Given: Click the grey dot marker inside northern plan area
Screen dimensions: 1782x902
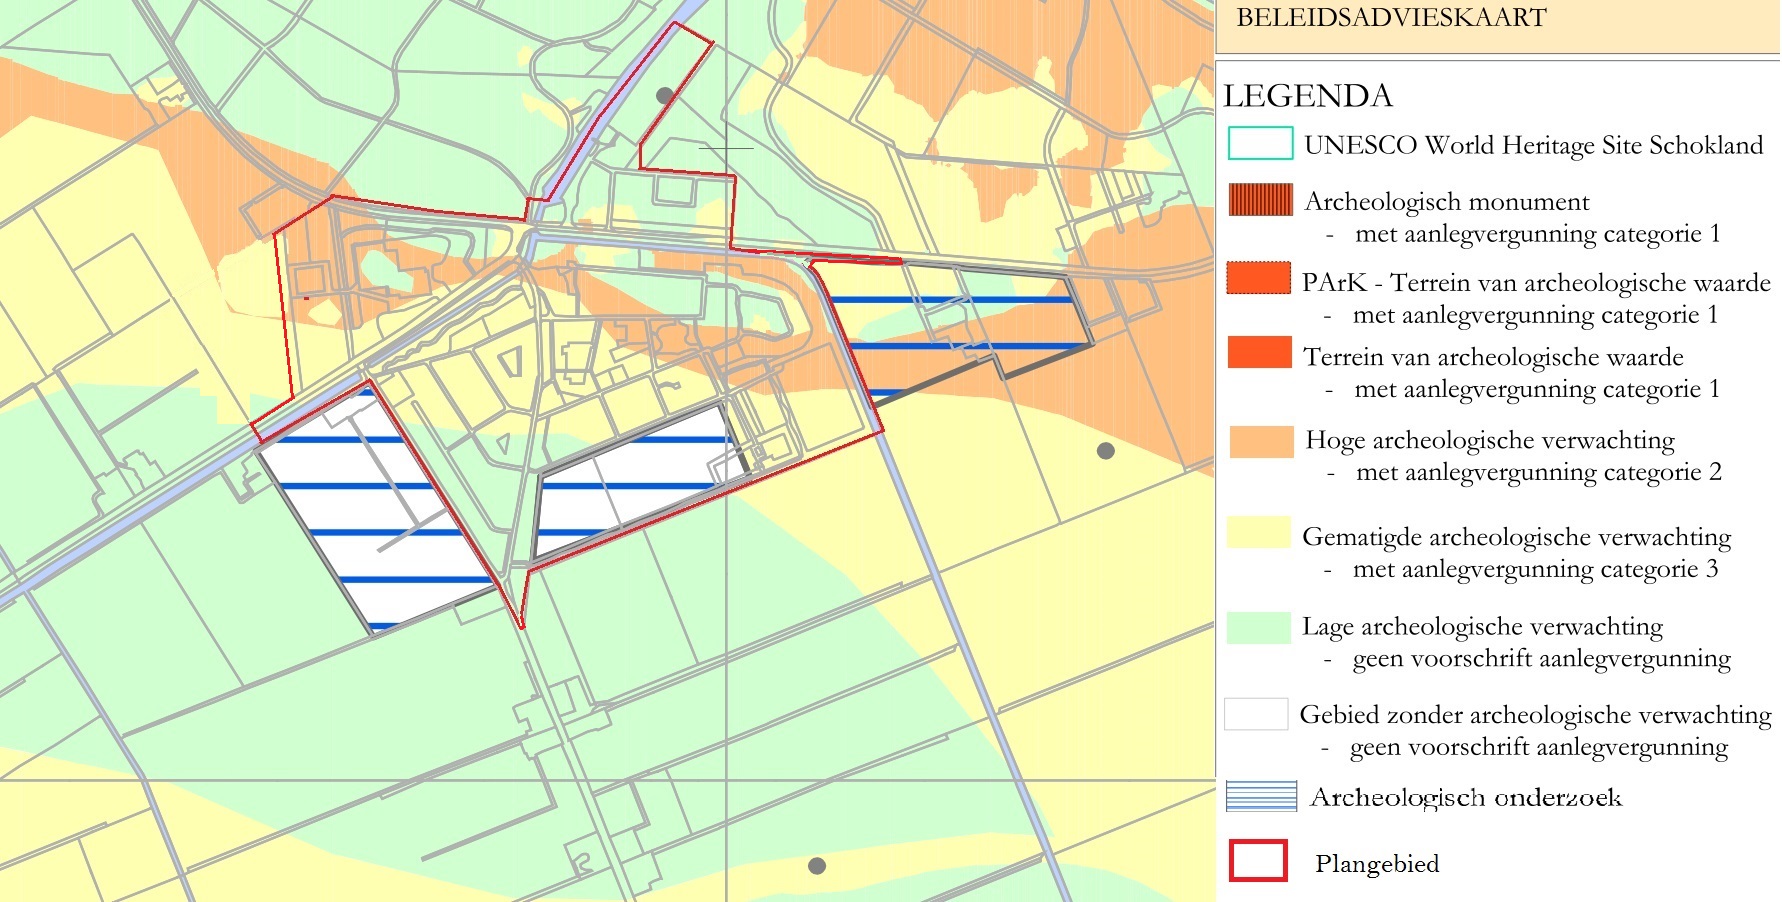Looking at the screenshot, I should pyautogui.click(x=665, y=96).
